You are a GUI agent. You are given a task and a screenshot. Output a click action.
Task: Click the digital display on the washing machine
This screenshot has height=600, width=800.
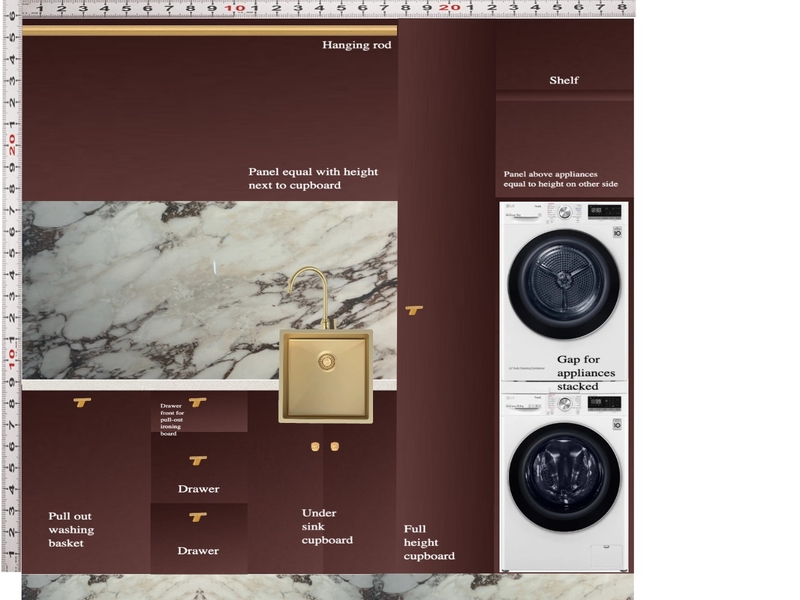point(605,403)
